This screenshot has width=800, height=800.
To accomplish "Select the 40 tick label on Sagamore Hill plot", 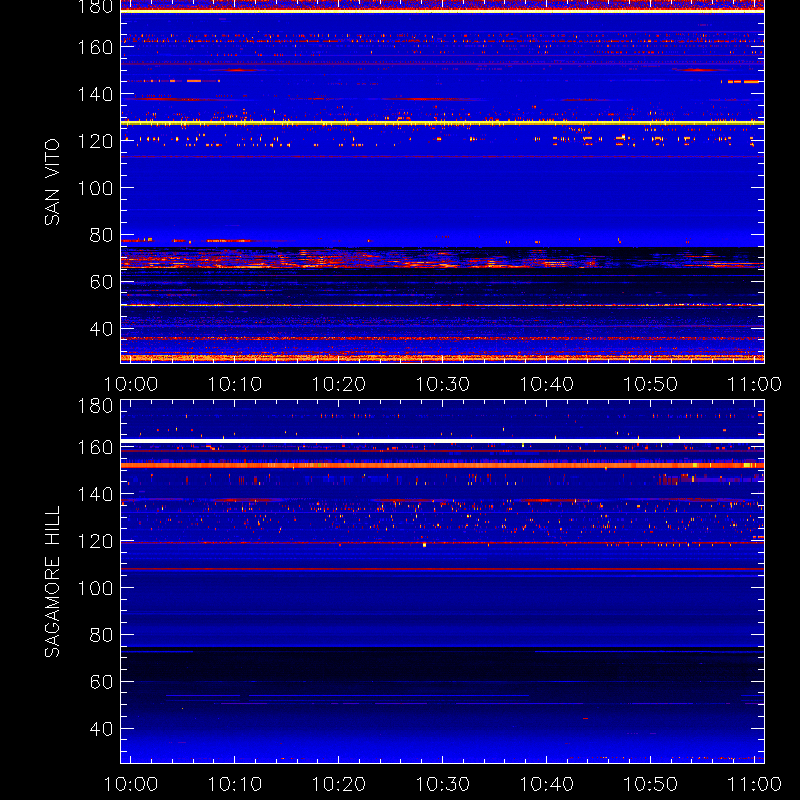I will pyautogui.click(x=101, y=729).
